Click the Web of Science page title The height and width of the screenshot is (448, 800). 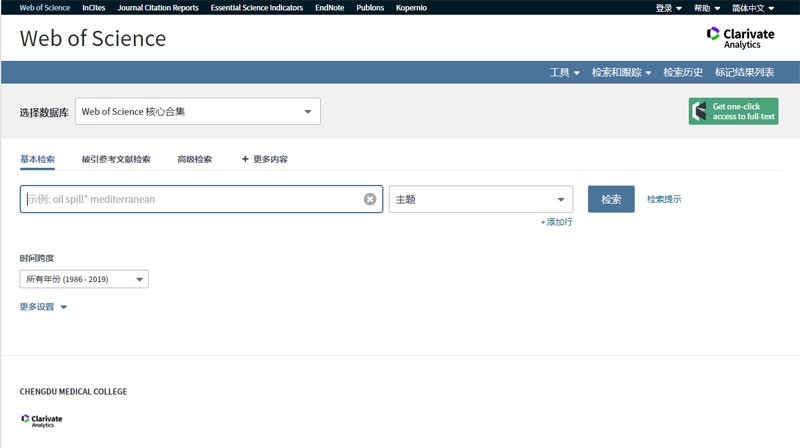[x=93, y=38]
